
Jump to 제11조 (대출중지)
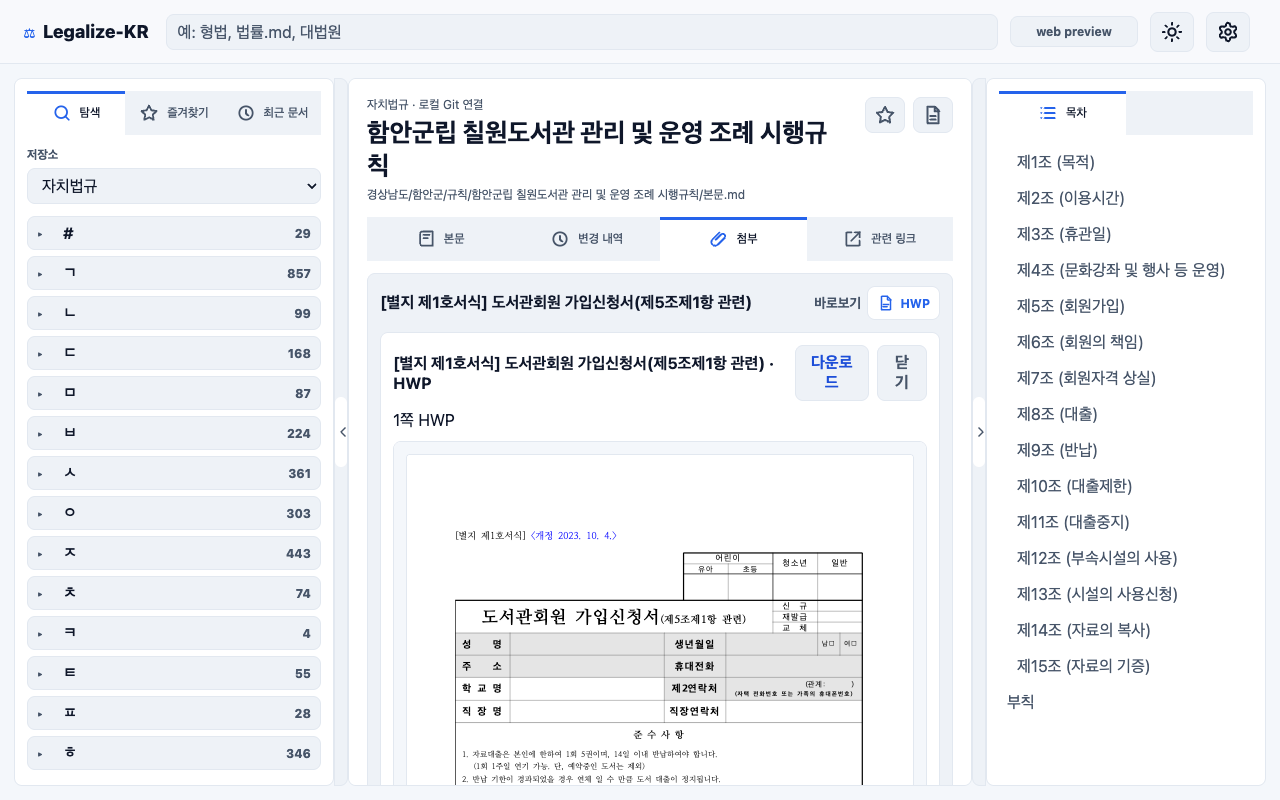coord(1073,522)
